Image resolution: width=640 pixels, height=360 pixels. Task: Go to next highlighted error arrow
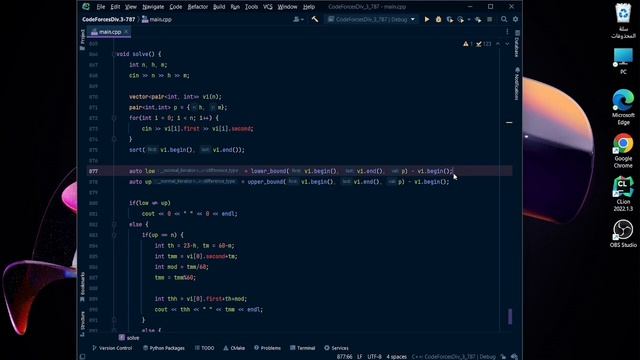(x=507, y=44)
